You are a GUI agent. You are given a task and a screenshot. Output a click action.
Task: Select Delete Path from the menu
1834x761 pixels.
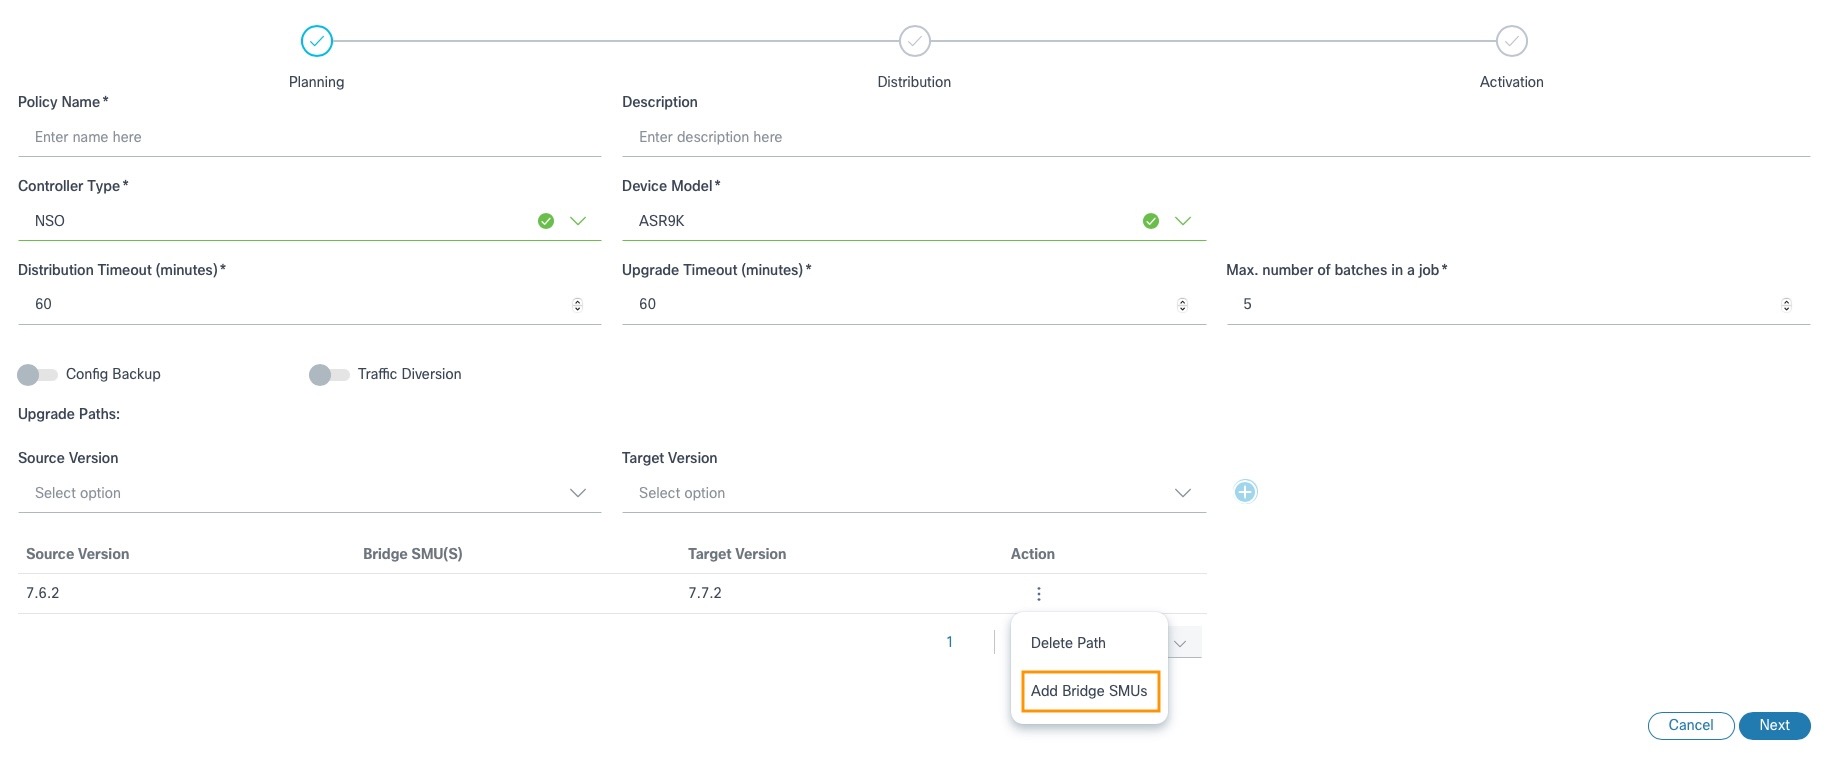coord(1068,643)
